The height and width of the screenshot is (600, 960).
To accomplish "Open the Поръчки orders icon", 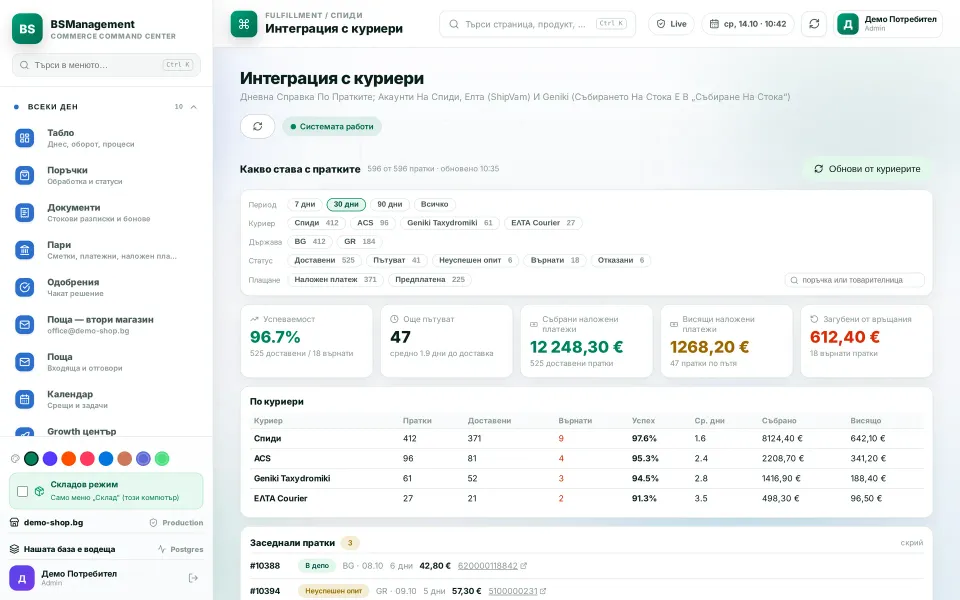I will click(24, 176).
